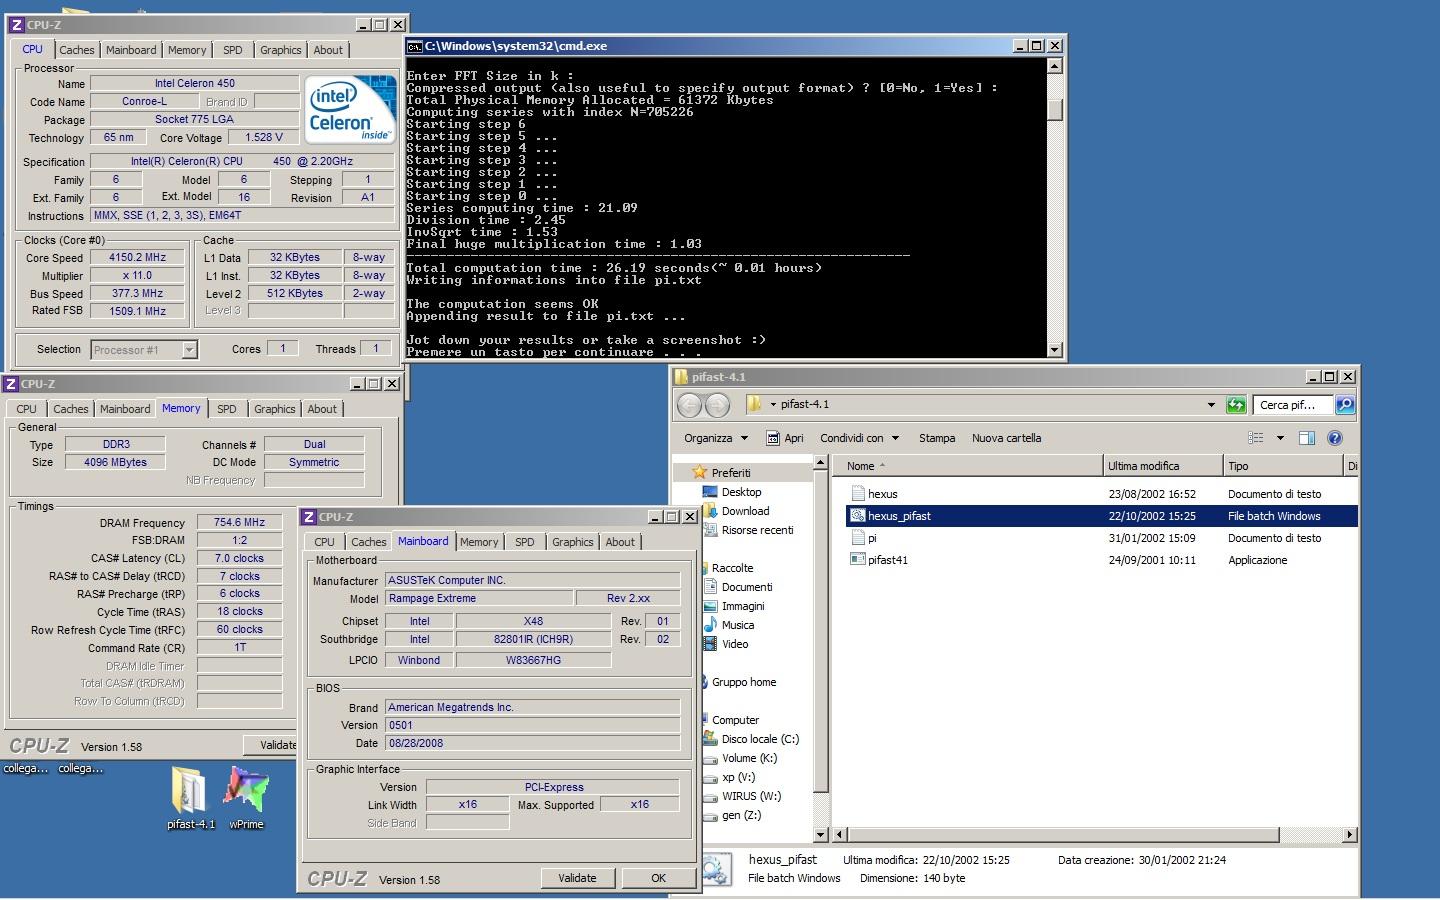Click the Cerca pif... search field
This screenshot has width=1440, height=900.
(x=1292, y=405)
